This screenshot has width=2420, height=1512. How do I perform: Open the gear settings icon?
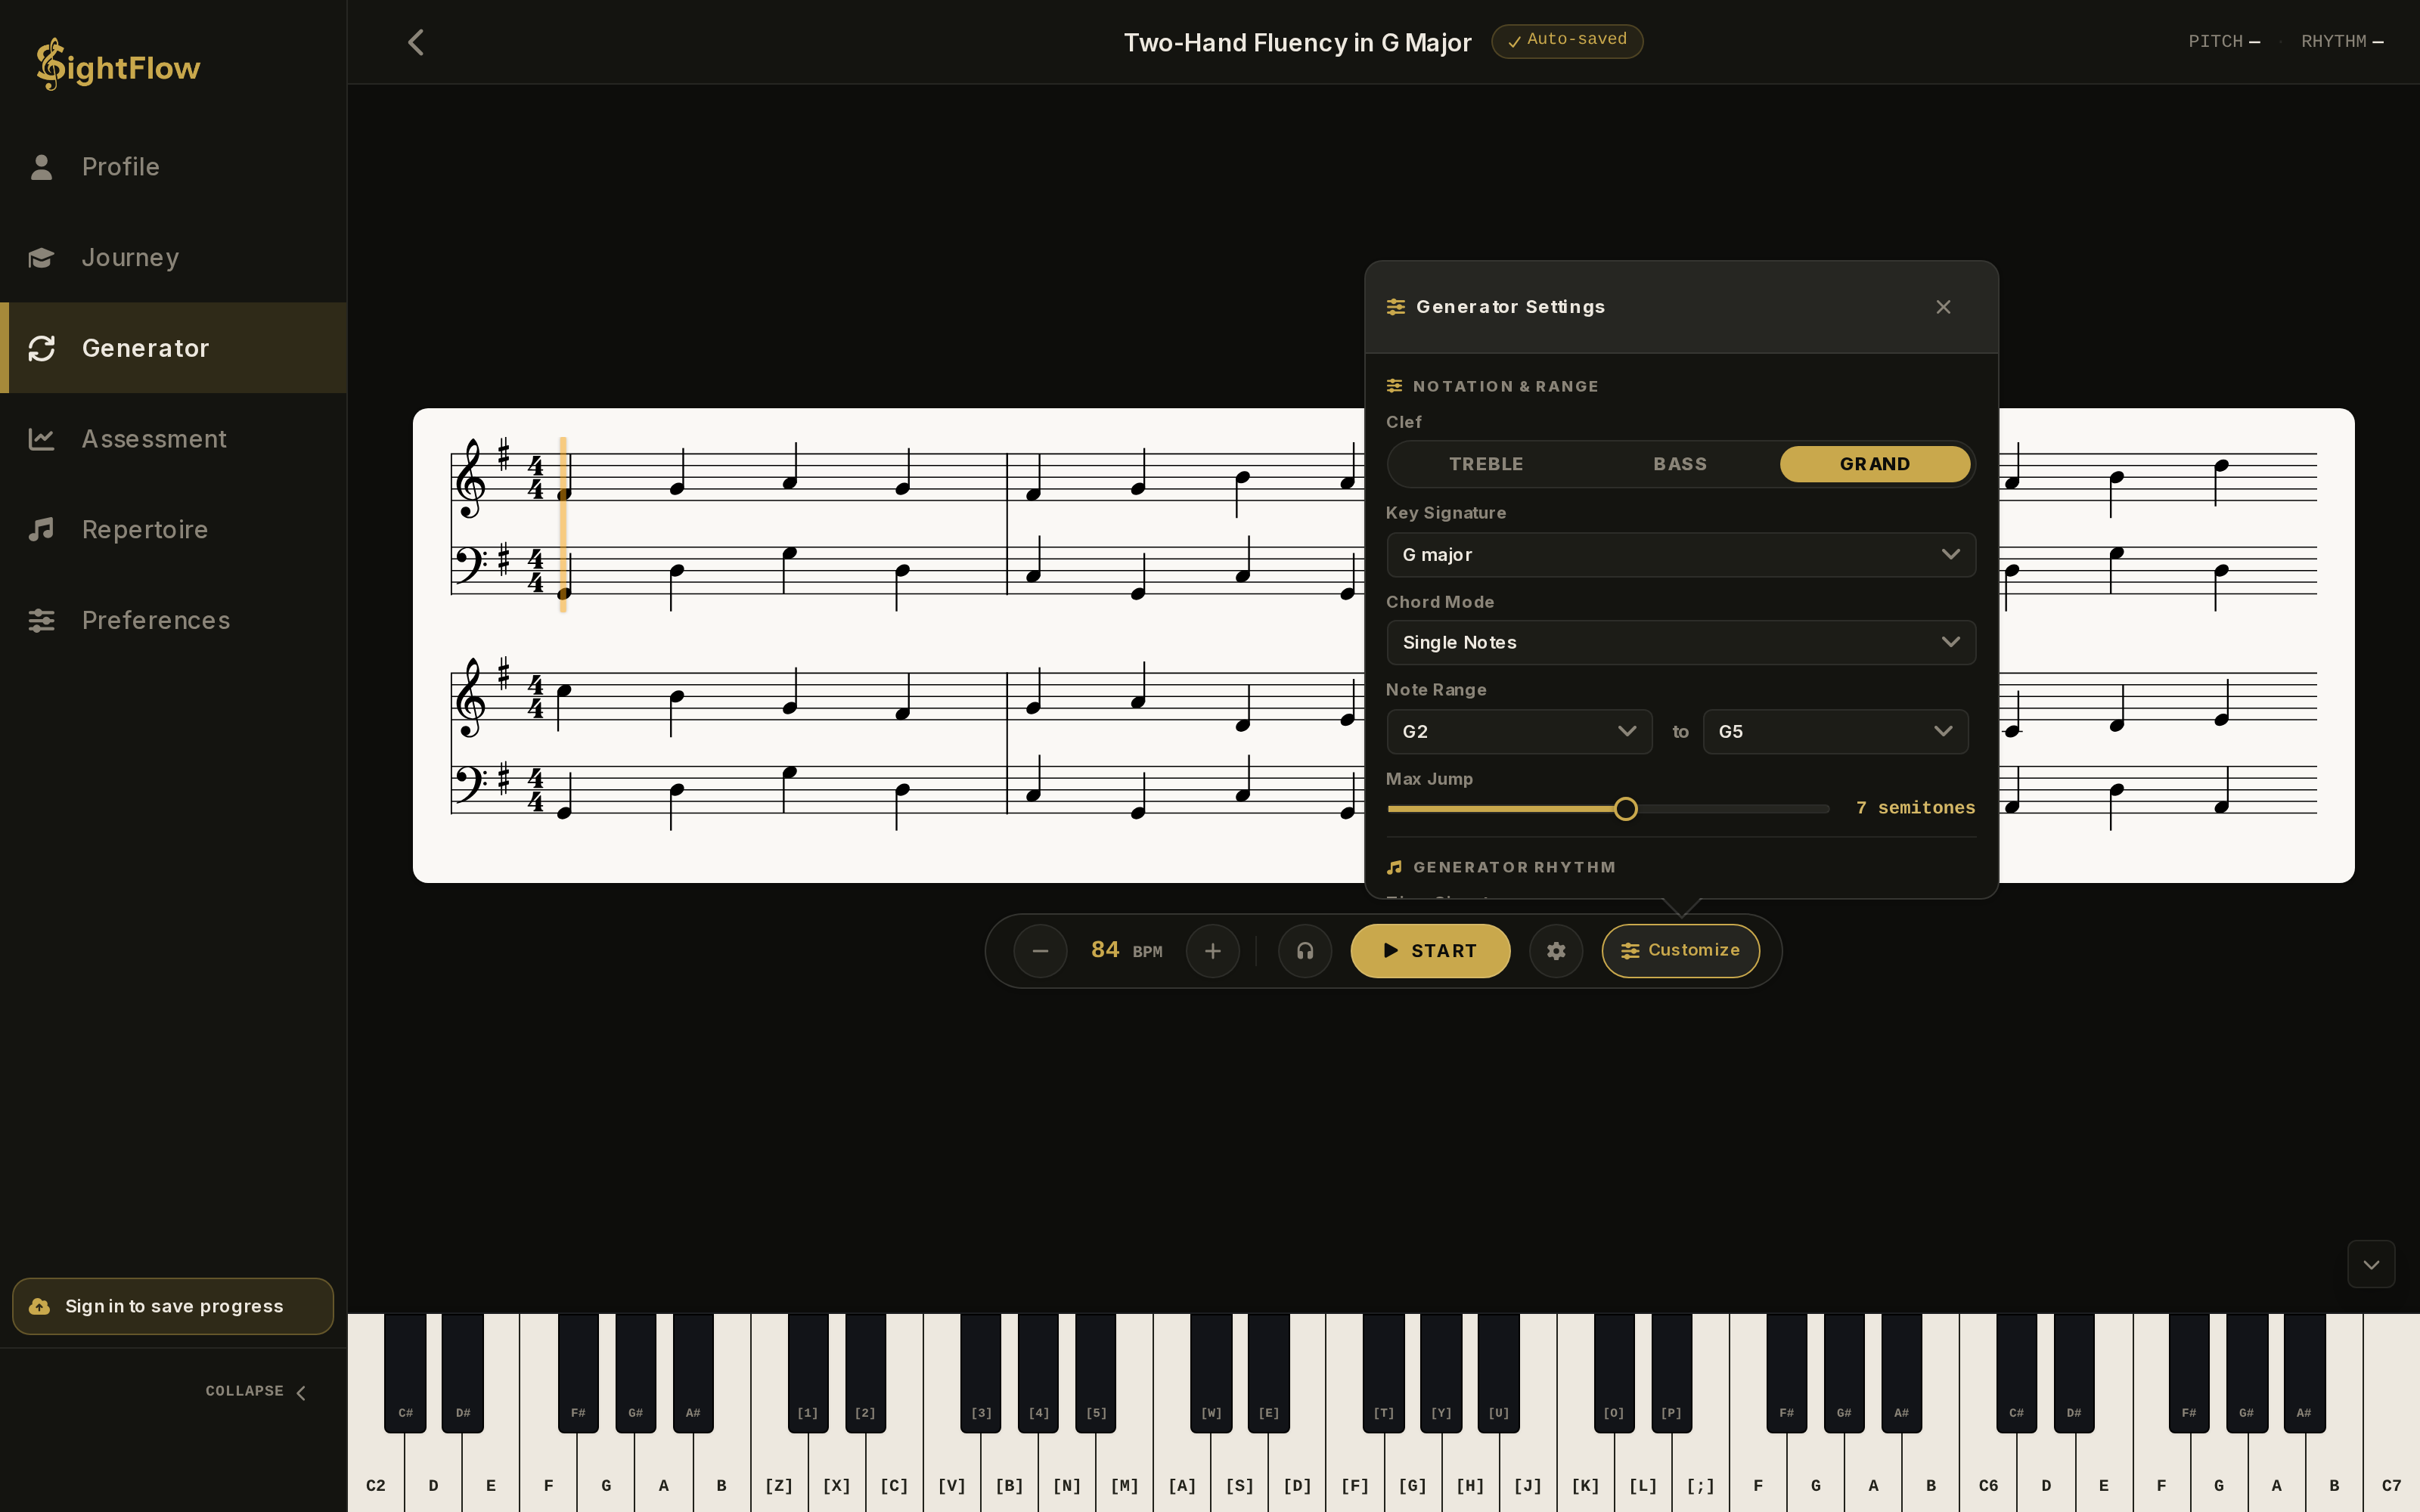click(1556, 951)
